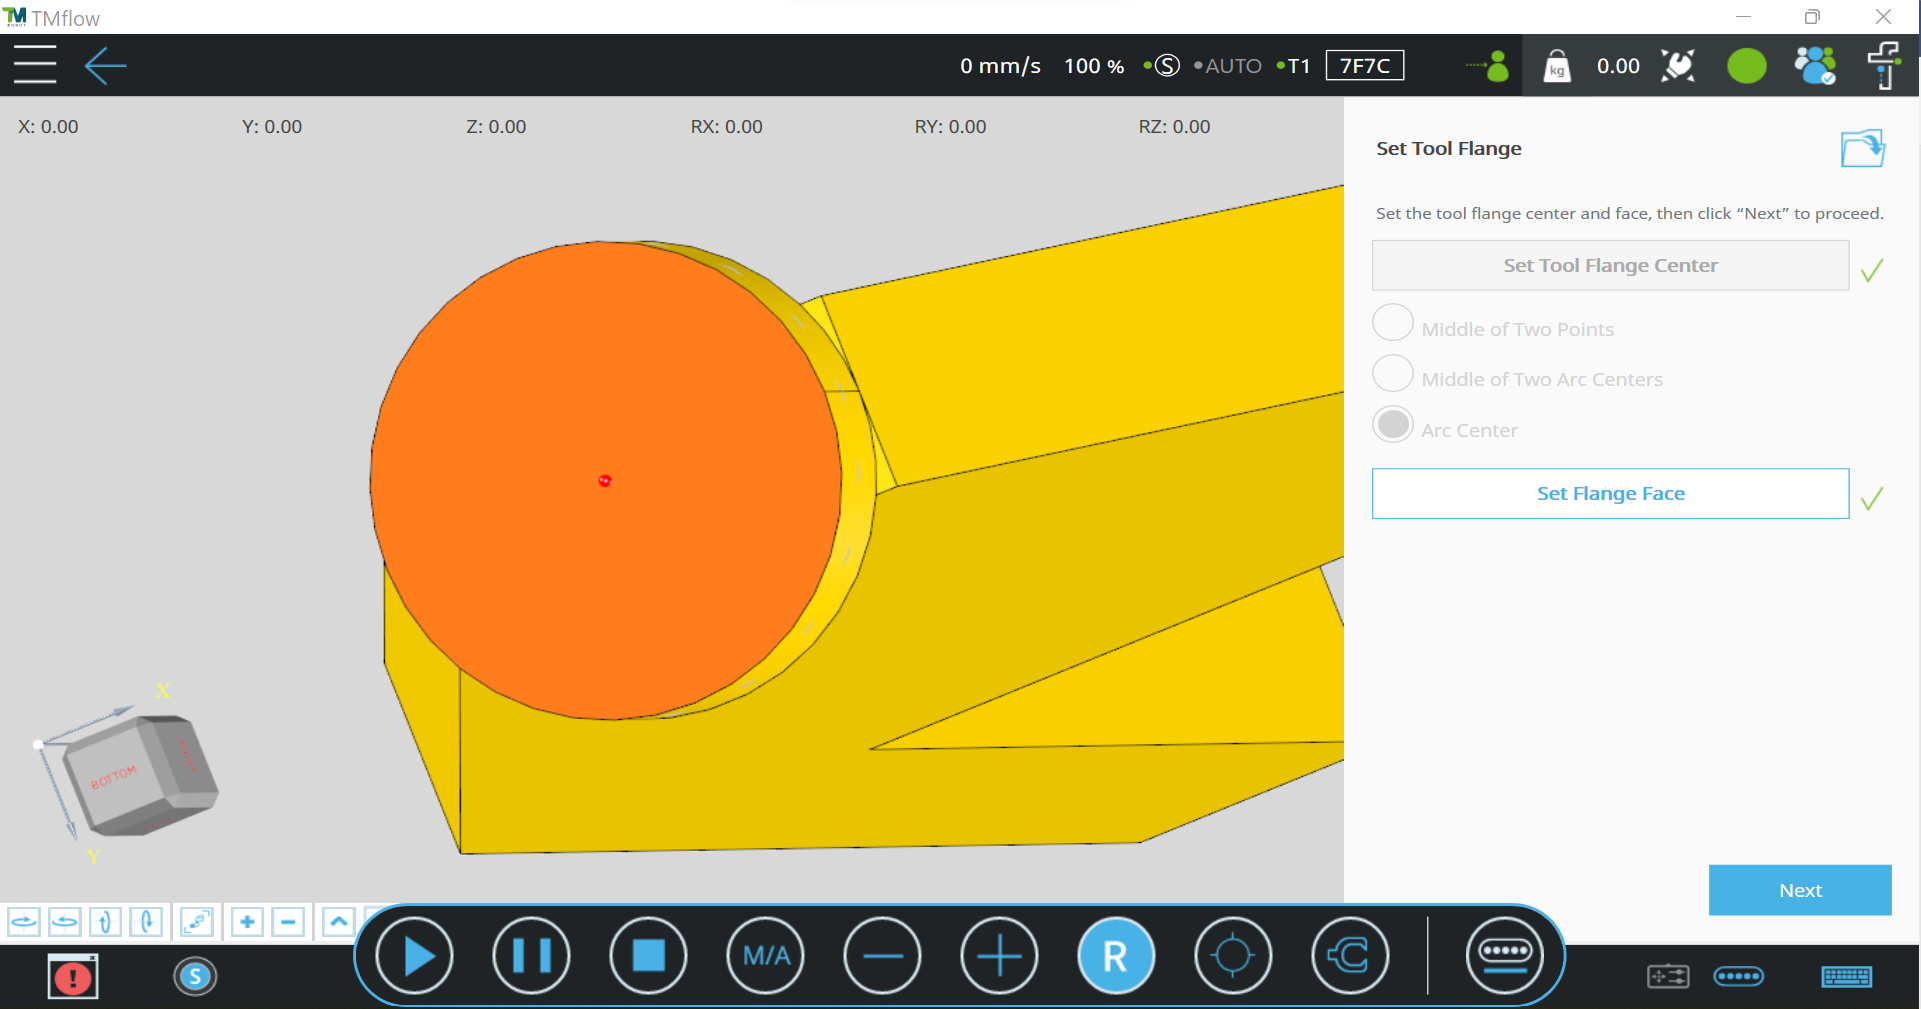Viewport: 1921px width, 1009px height.
Task: Open the red error alert window icon
Action: pos(73,977)
